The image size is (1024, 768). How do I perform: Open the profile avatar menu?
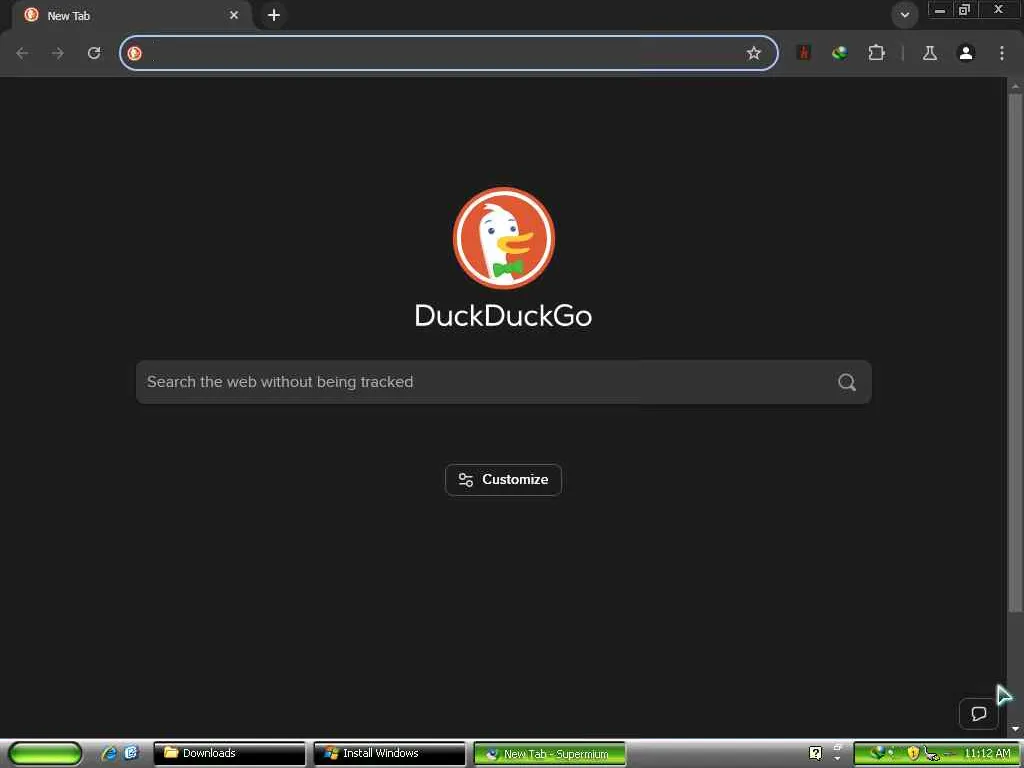[966, 53]
